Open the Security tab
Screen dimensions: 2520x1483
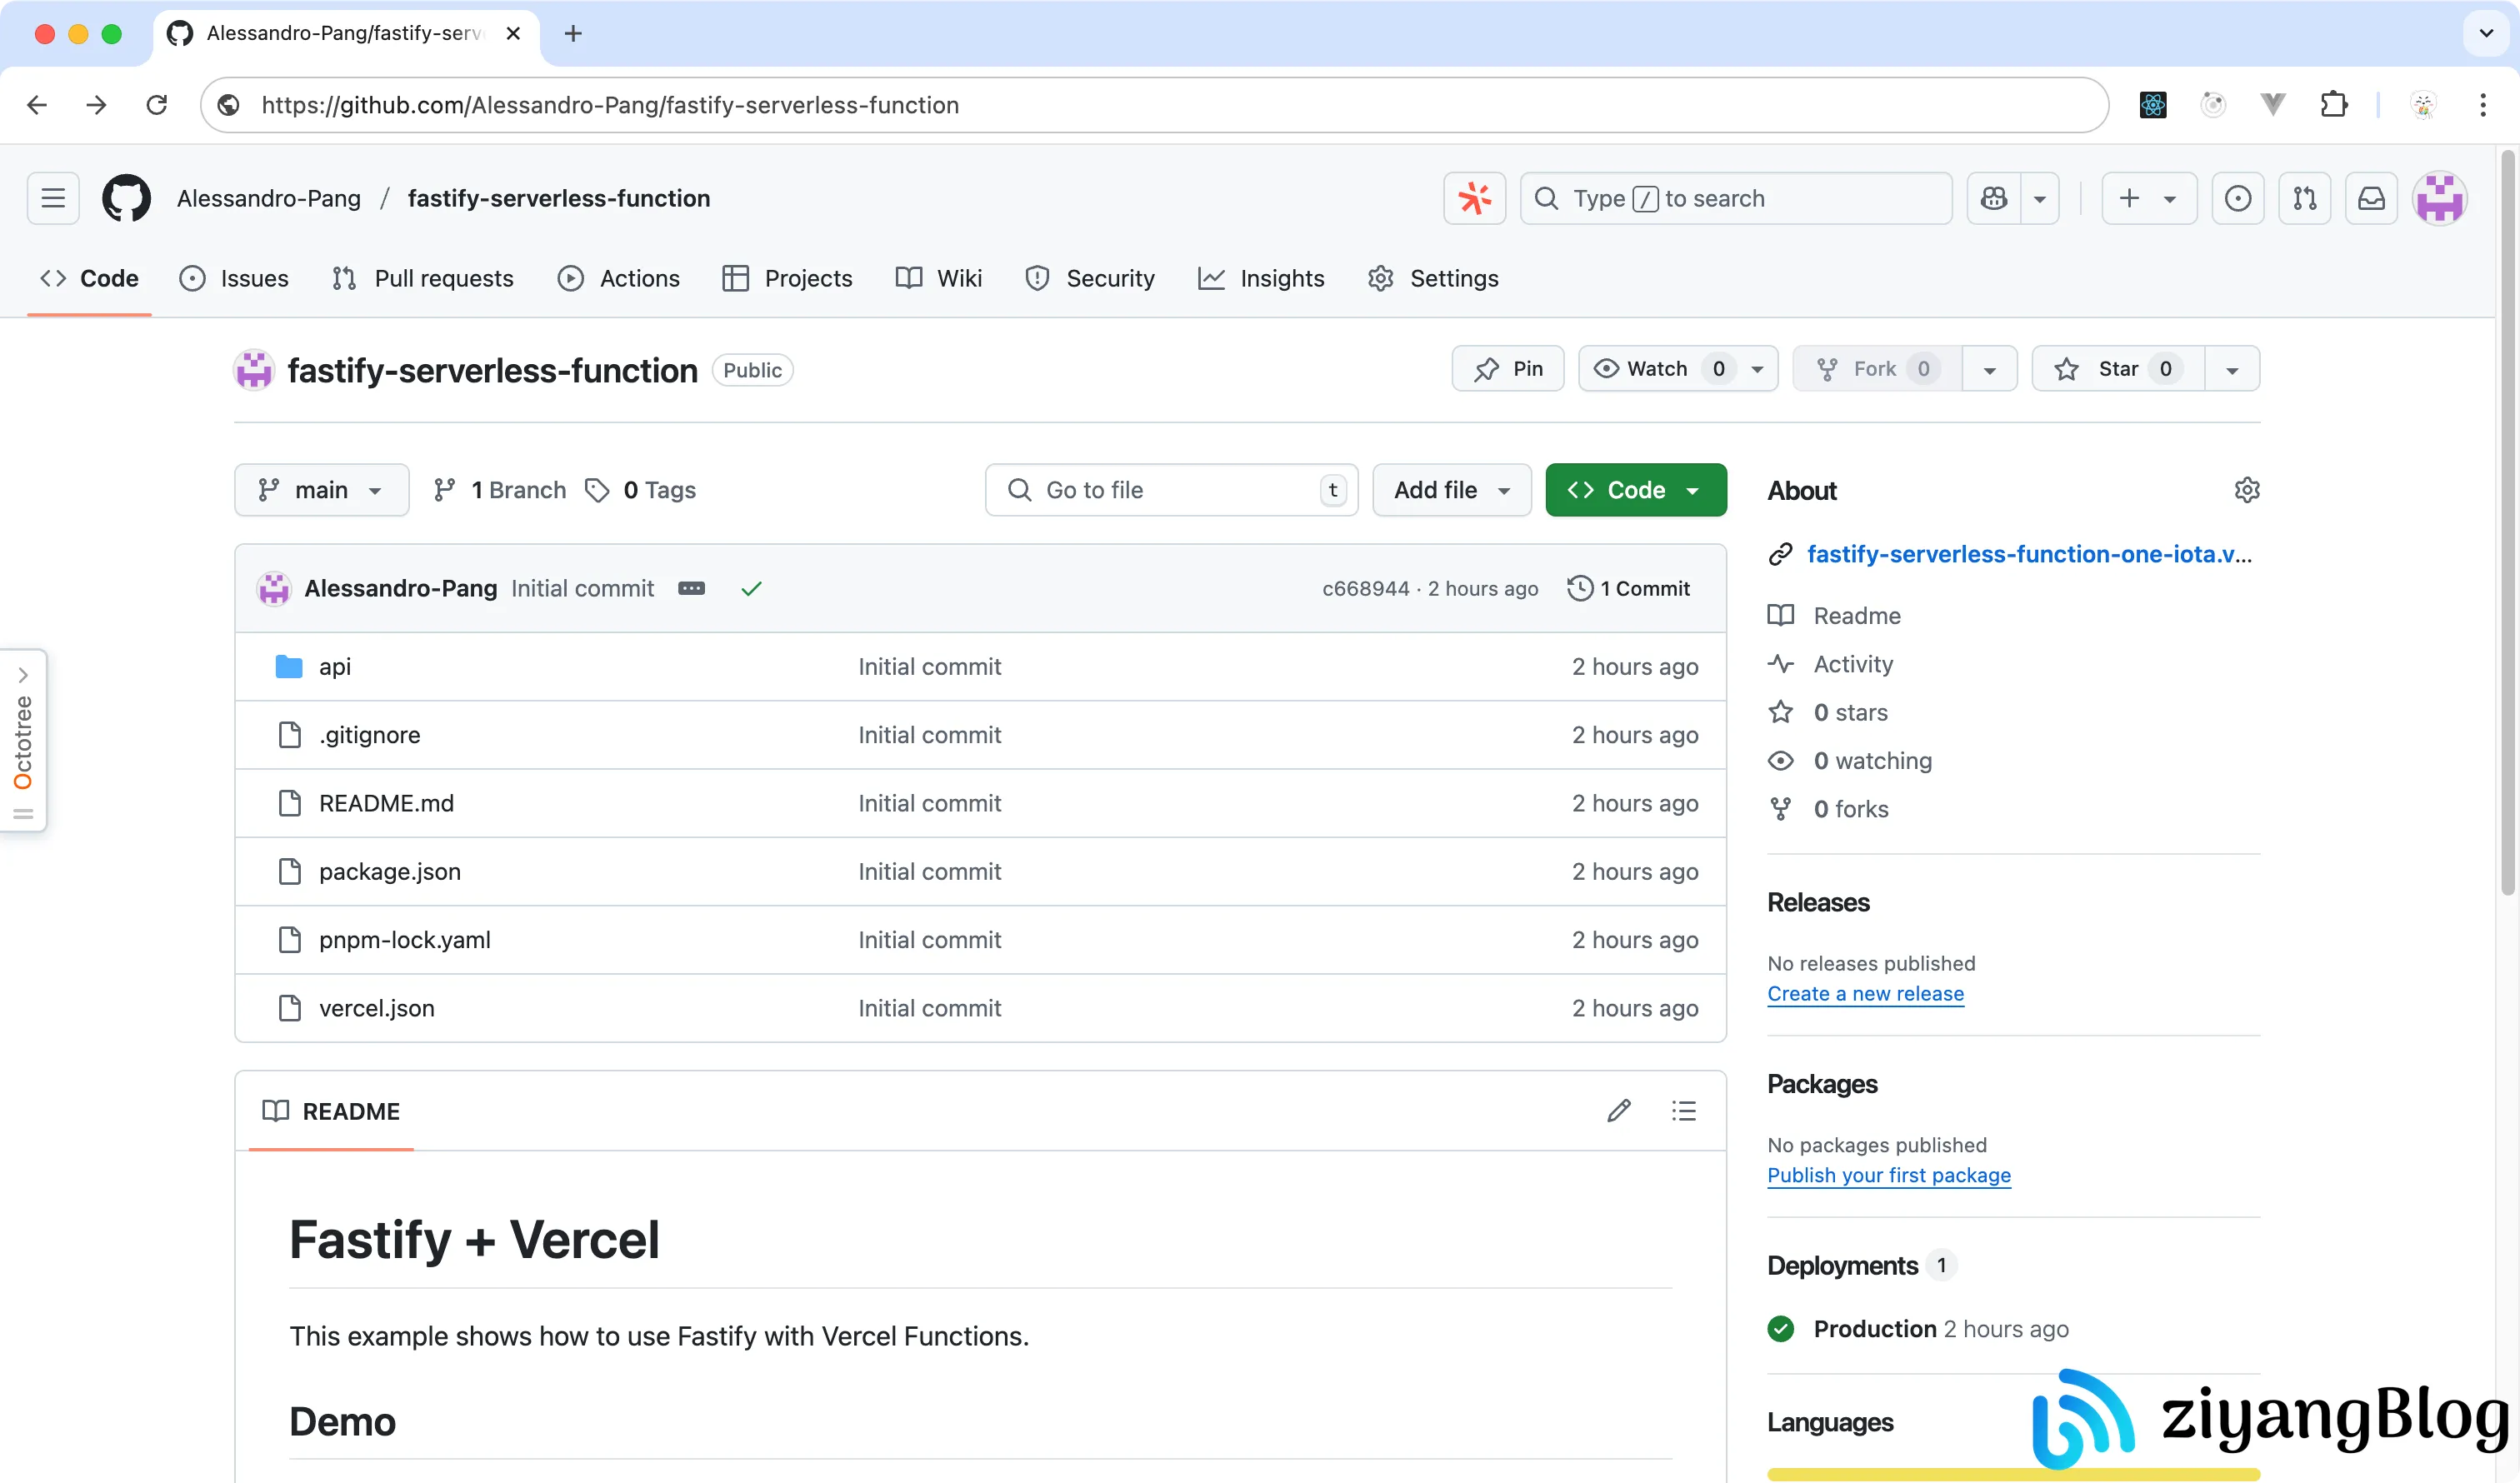(x=1090, y=278)
